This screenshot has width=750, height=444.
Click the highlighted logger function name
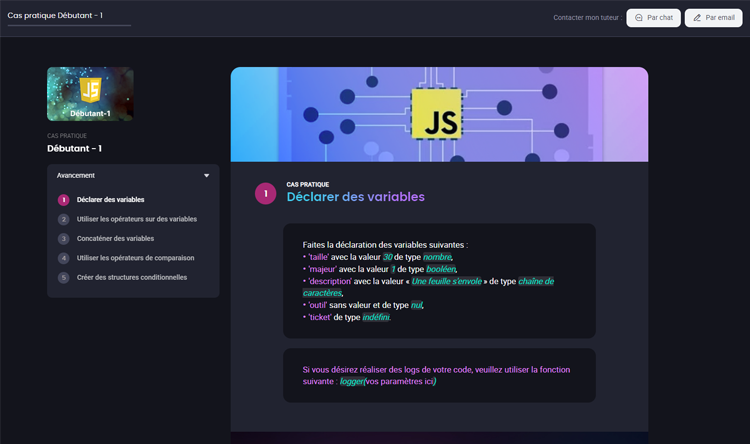pos(352,381)
